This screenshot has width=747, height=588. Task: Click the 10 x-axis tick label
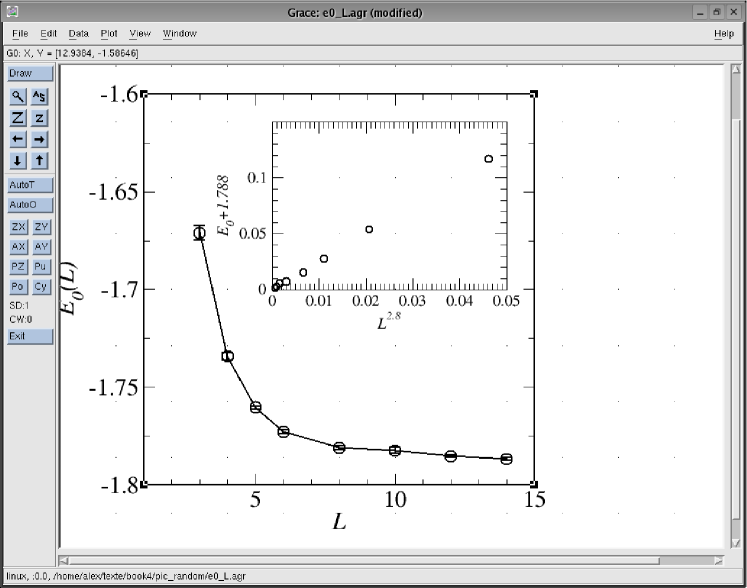click(395, 499)
